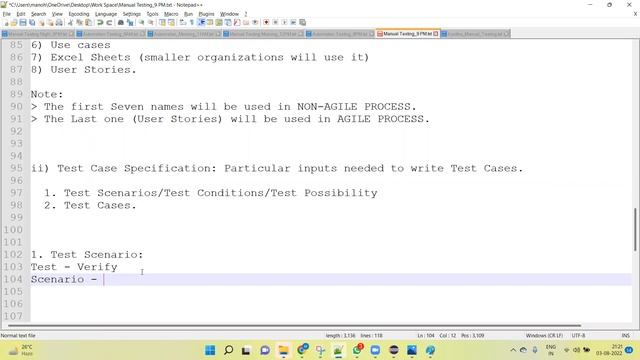640x360 pixels.
Task: Open the Settings menu
Action: (x=131, y=14)
